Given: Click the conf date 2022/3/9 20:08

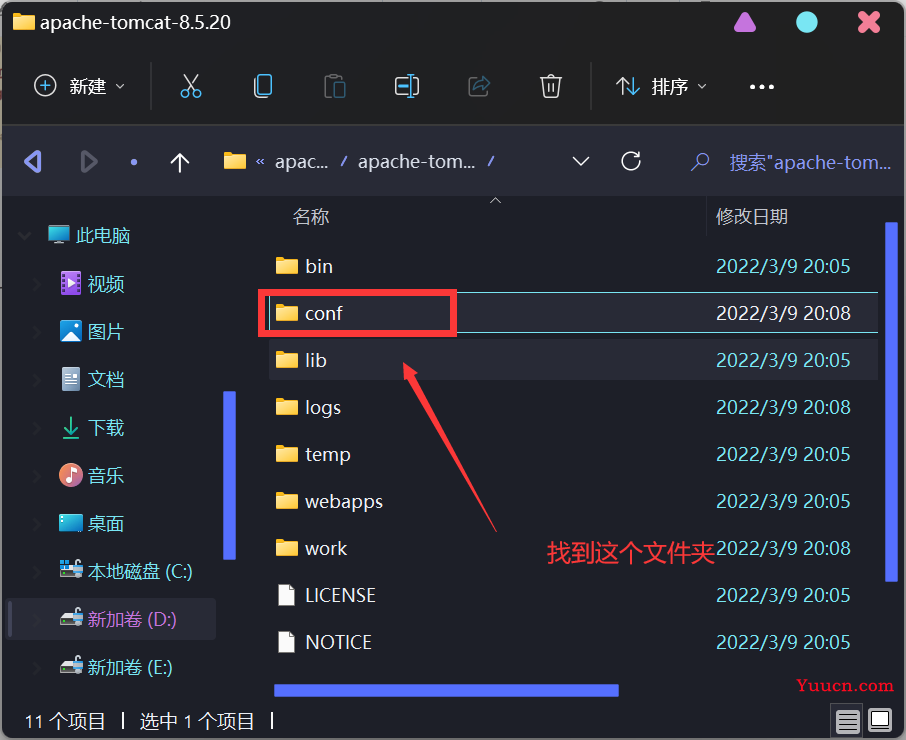Looking at the screenshot, I should (x=783, y=313).
